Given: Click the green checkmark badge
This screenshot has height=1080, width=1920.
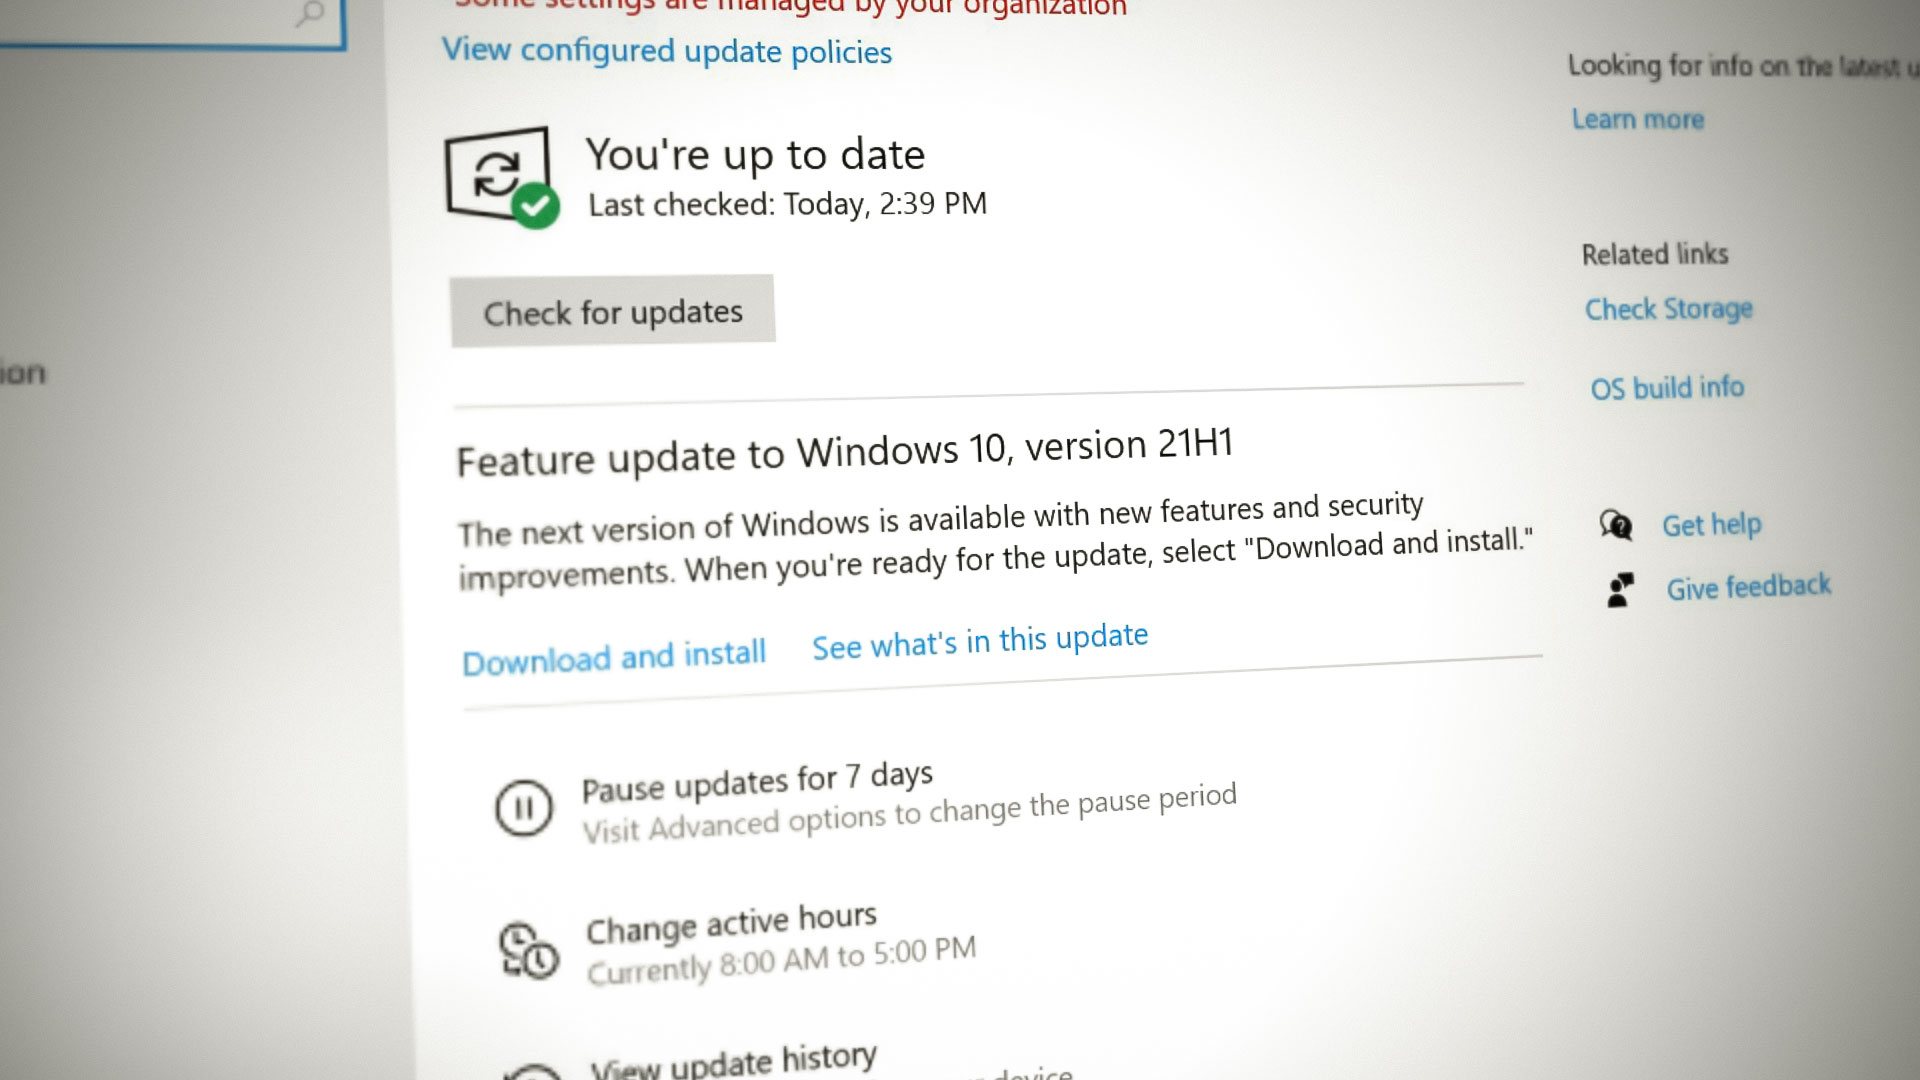Looking at the screenshot, I should pos(536,206).
